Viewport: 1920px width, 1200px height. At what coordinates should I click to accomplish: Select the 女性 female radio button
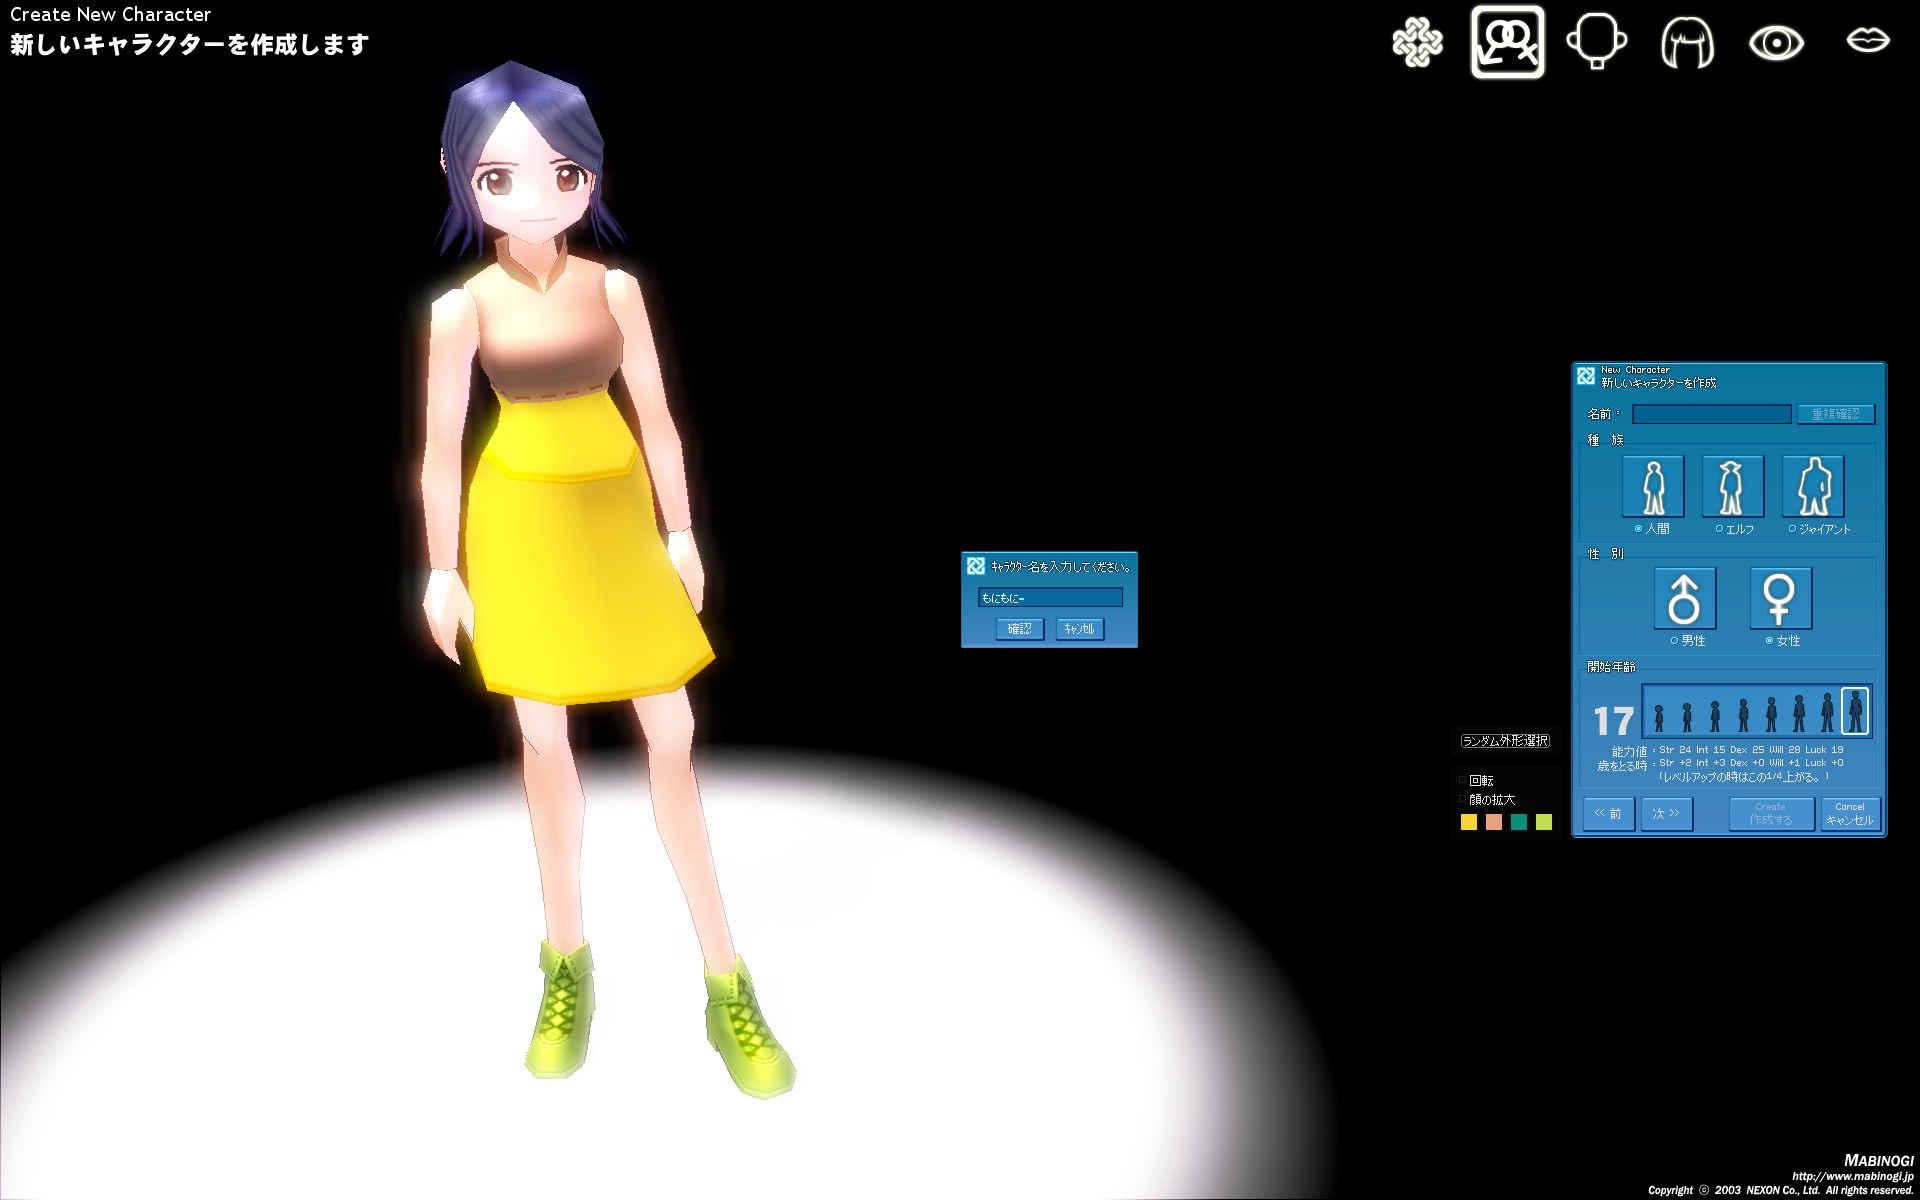(x=1769, y=641)
